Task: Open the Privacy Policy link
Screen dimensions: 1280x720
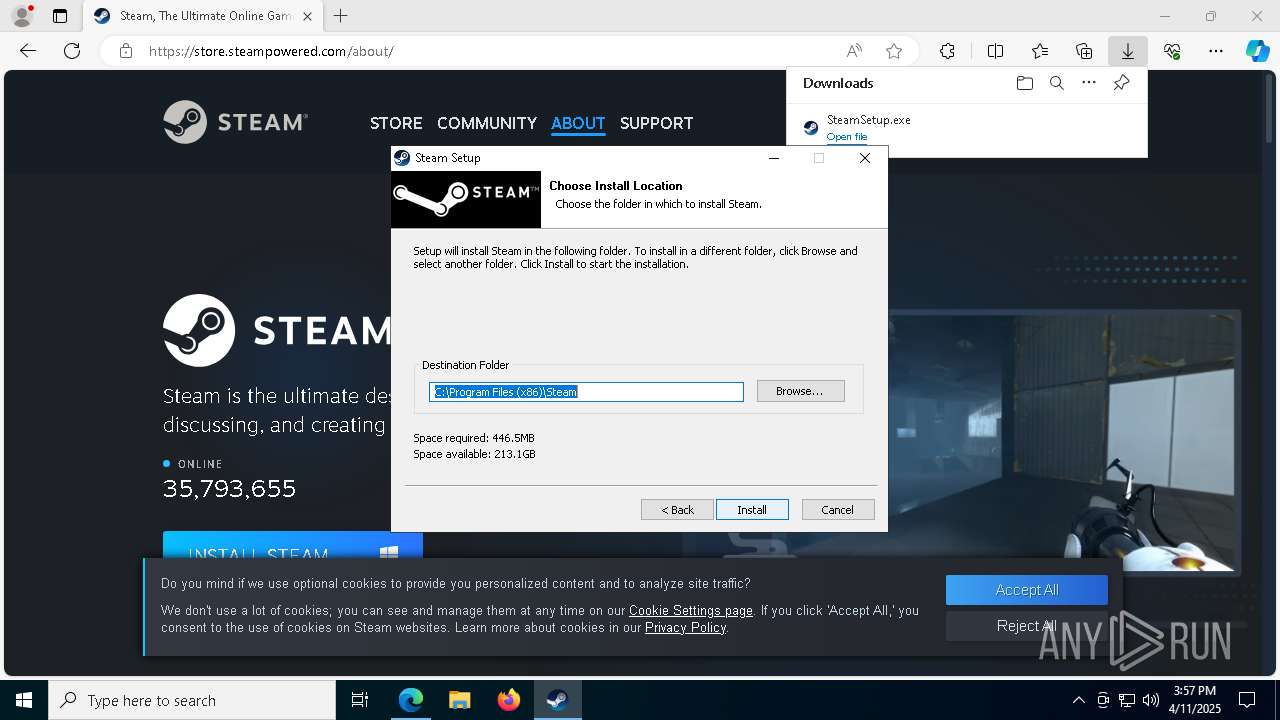Action: click(x=685, y=627)
